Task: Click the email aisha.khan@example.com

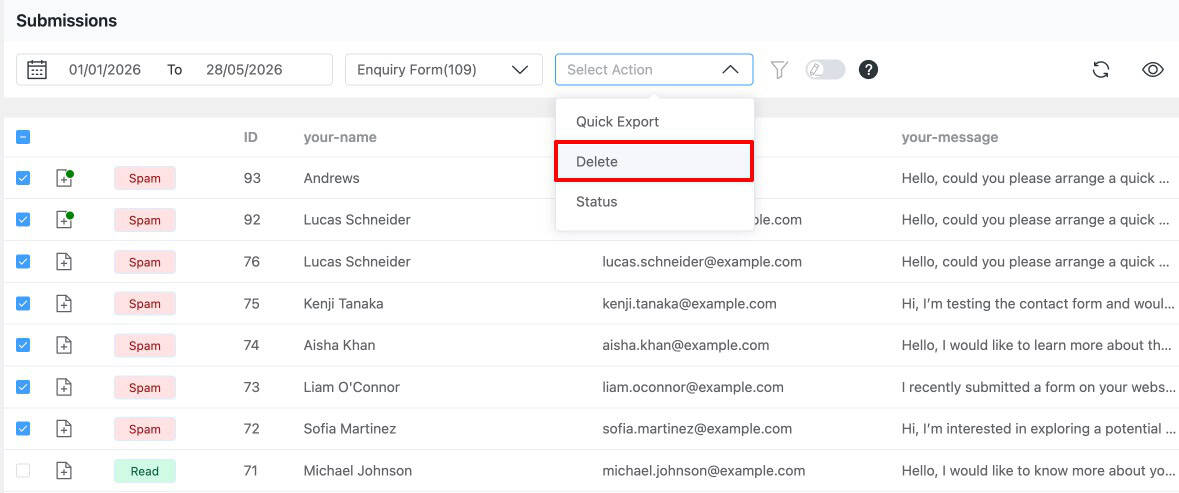Action: 686,346
